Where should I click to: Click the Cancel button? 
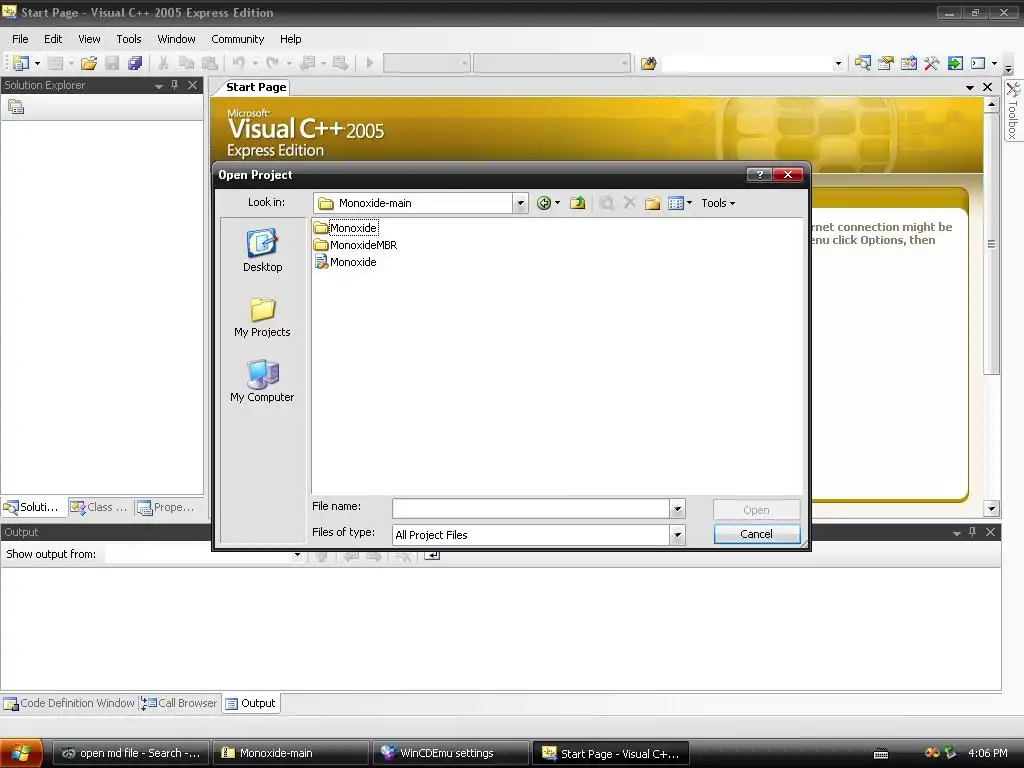756,534
